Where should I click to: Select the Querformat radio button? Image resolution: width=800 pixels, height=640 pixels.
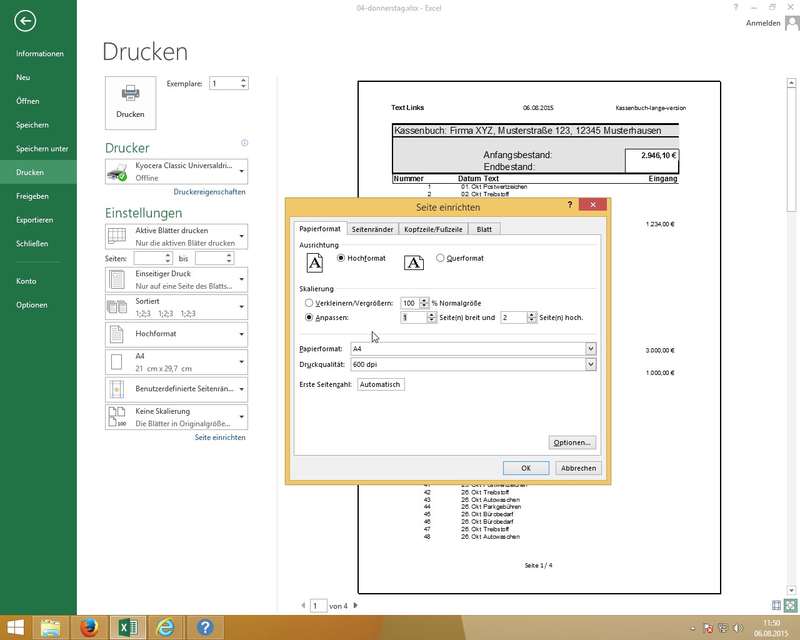[440, 258]
